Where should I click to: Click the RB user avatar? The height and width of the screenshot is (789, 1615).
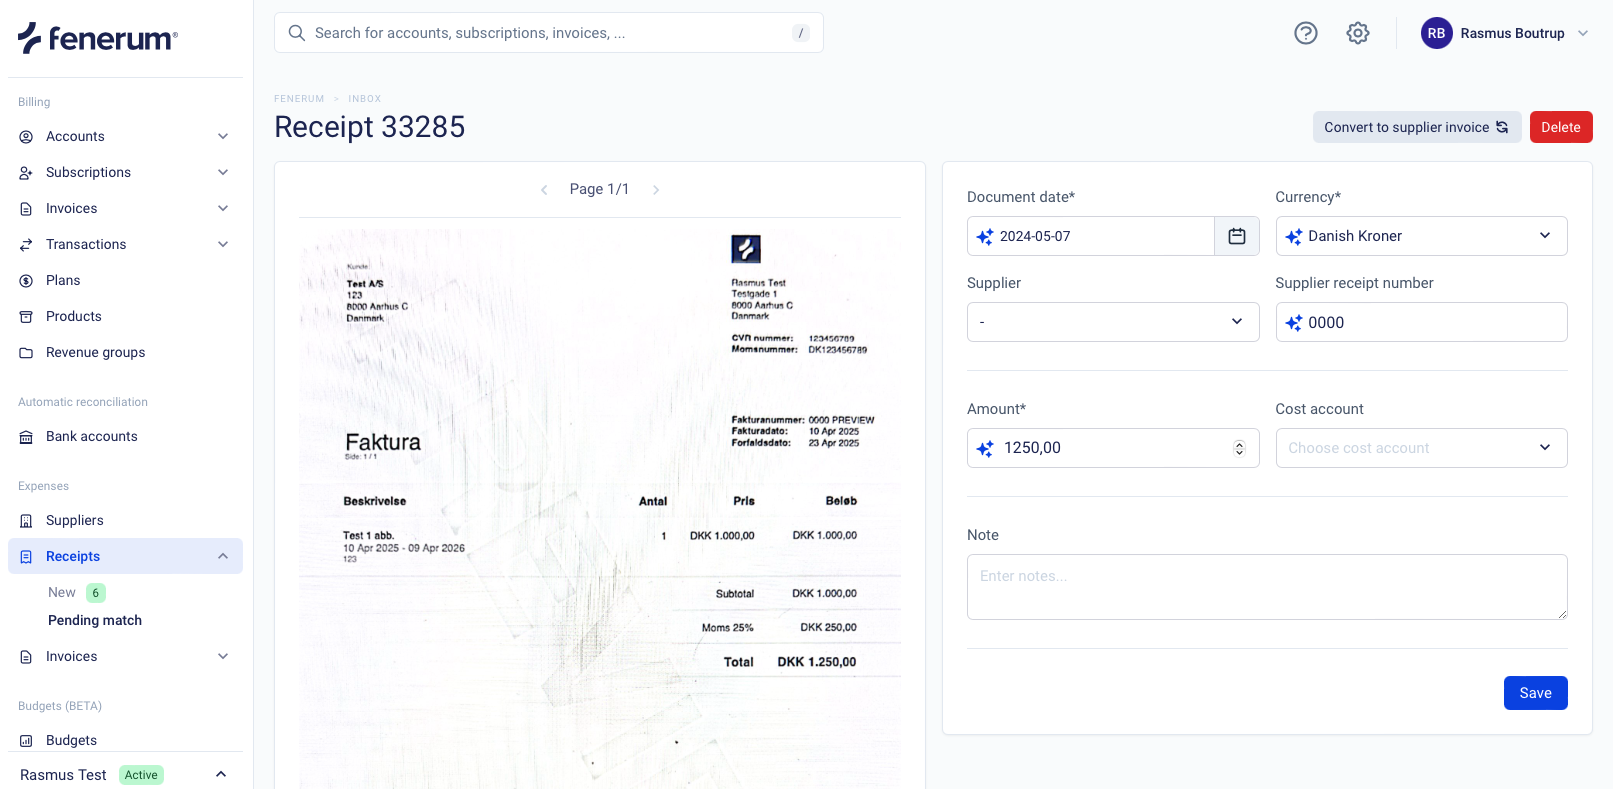[x=1436, y=33]
